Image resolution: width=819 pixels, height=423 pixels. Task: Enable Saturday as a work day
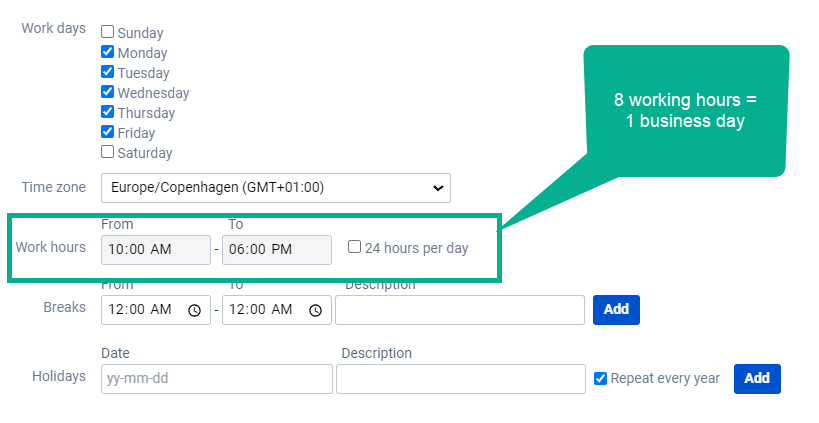pos(108,152)
